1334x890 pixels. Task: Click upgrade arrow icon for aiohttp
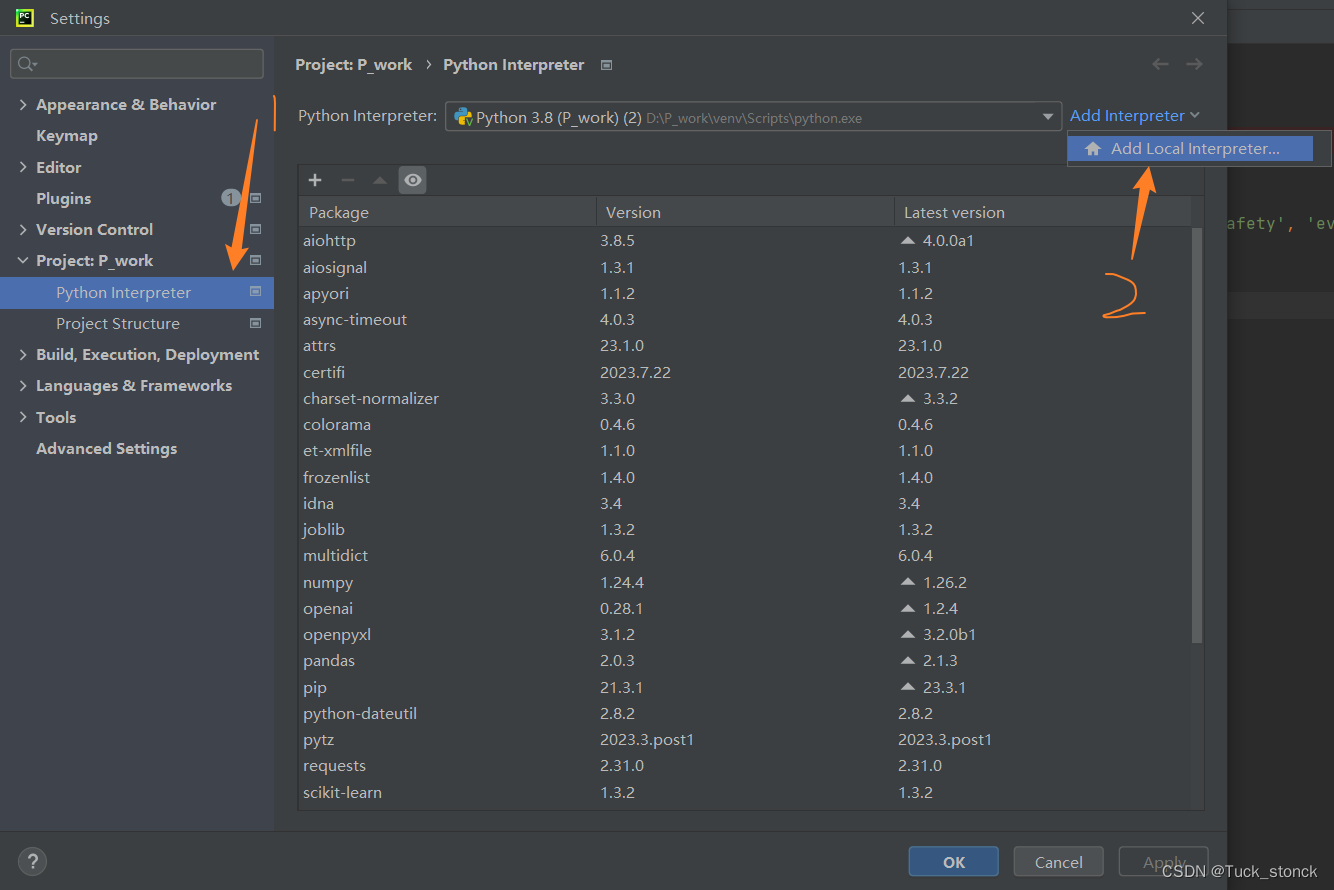908,241
